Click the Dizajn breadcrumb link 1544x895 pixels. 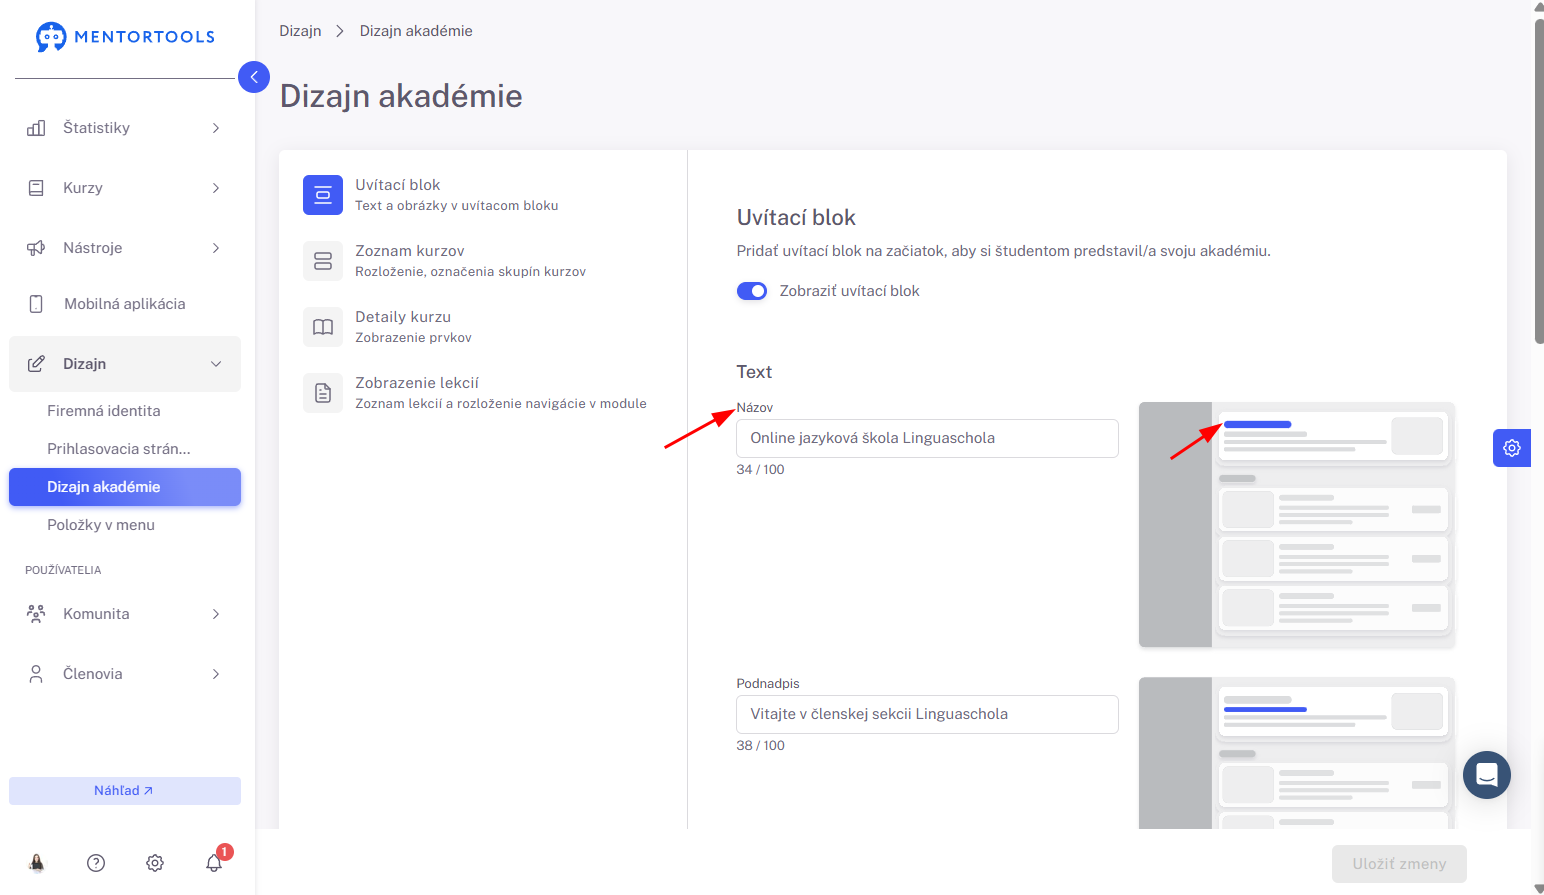[x=300, y=31]
